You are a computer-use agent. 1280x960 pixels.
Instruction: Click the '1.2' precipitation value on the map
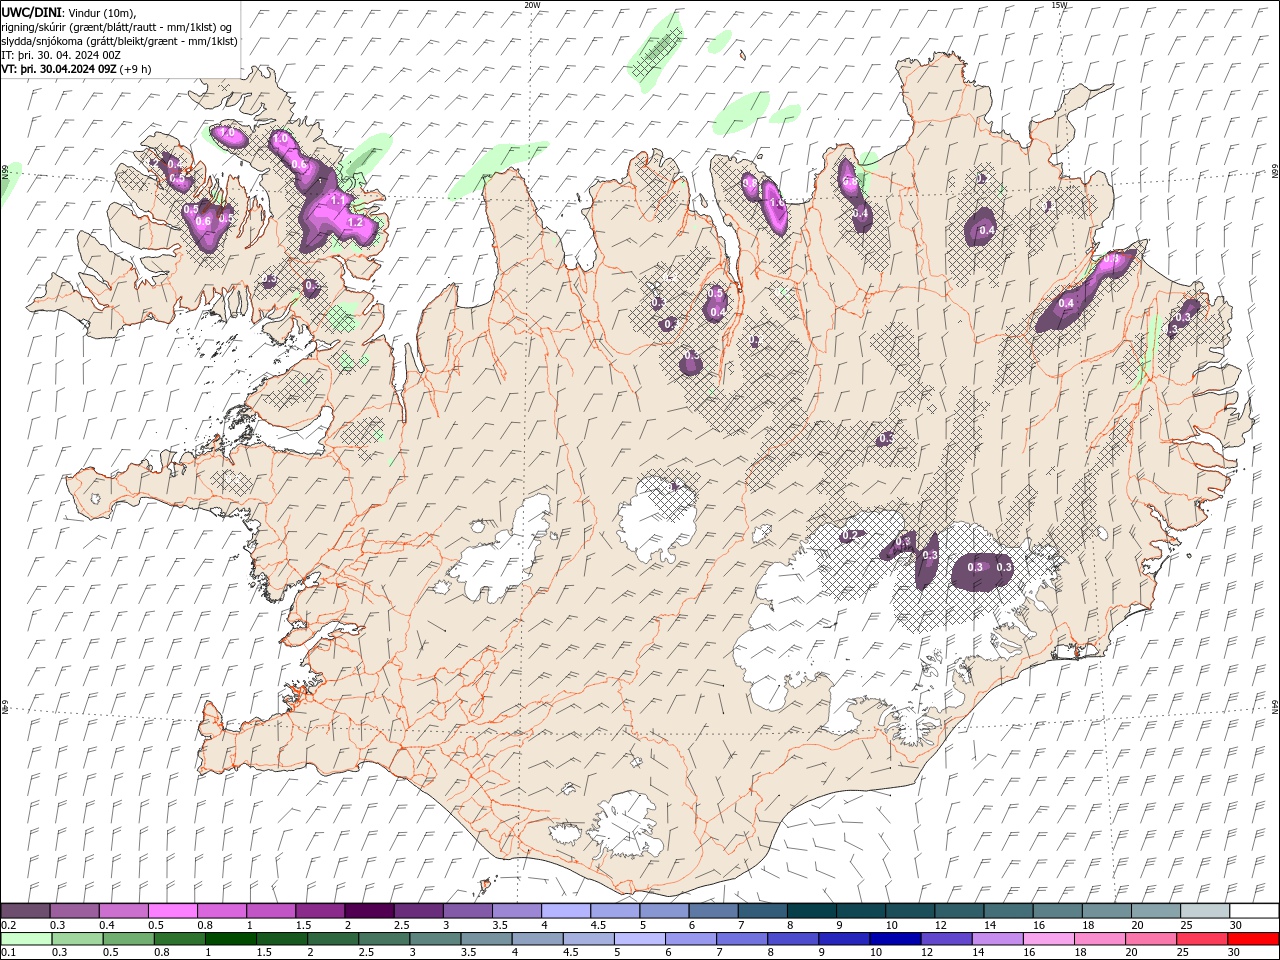click(354, 222)
